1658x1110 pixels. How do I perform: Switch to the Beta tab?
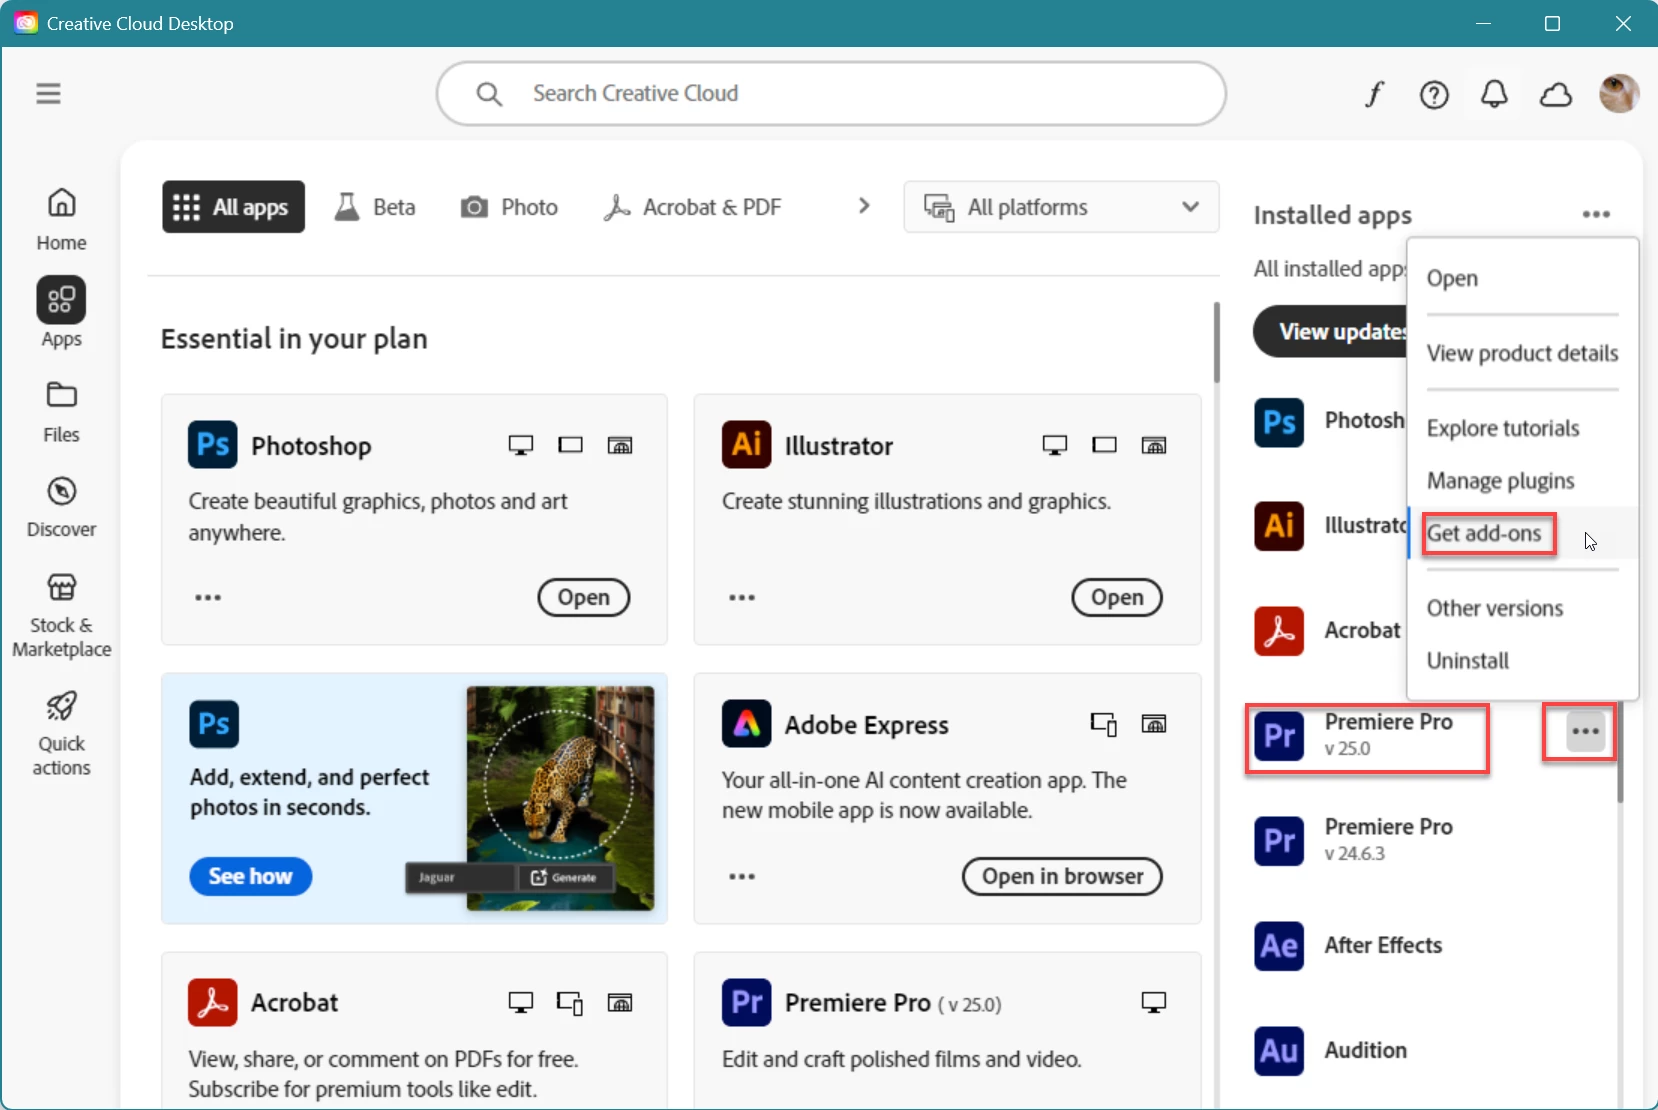[x=375, y=207]
